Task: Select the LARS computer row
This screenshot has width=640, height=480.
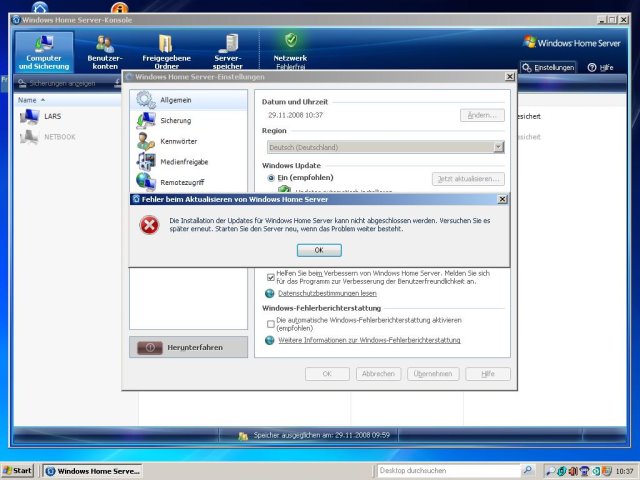Action: click(69, 116)
